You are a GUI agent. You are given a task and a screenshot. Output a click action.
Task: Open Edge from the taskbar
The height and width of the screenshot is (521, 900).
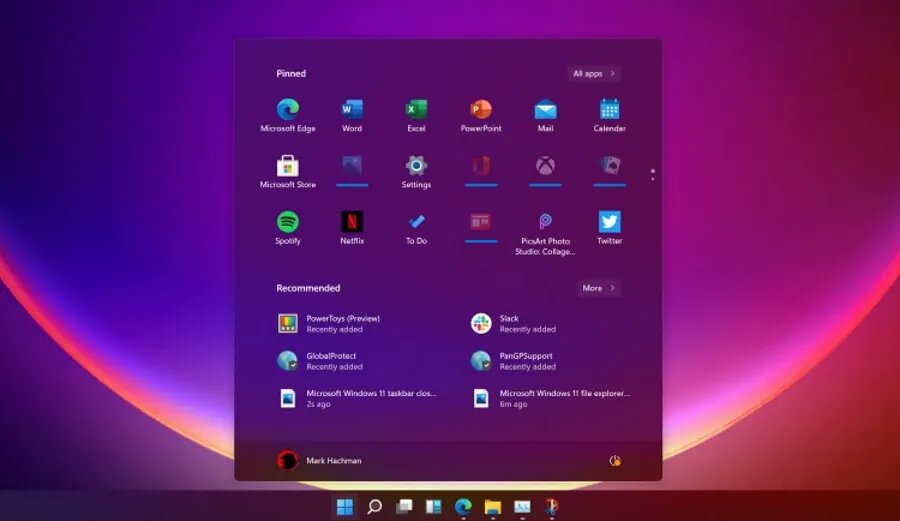[463, 507]
